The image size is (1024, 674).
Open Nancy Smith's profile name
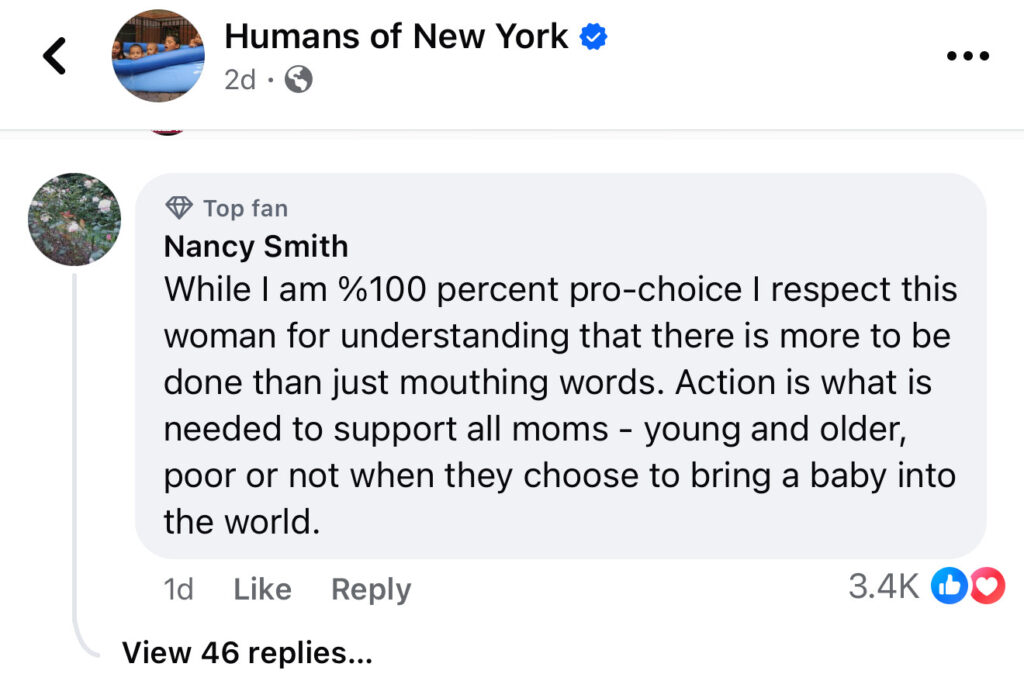pos(256,246)
